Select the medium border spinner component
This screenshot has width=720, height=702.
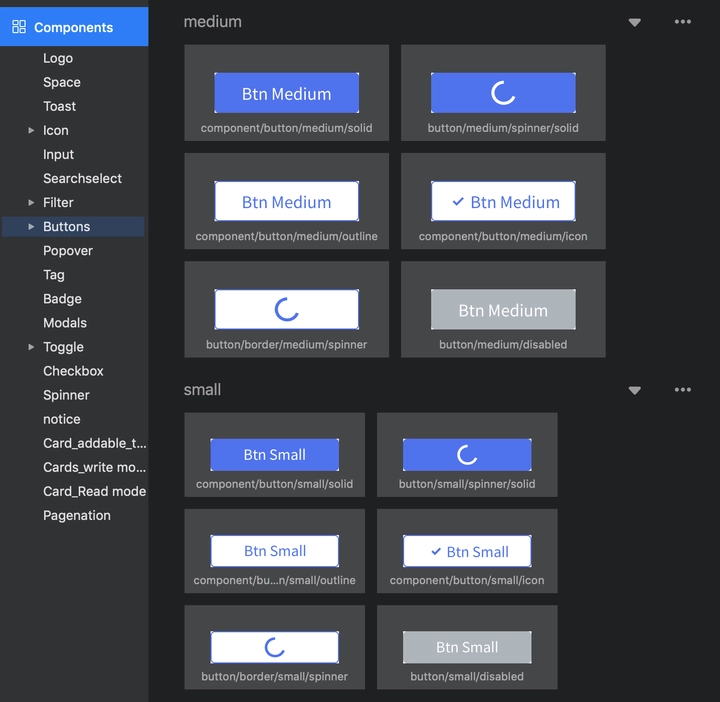(287, 309)
